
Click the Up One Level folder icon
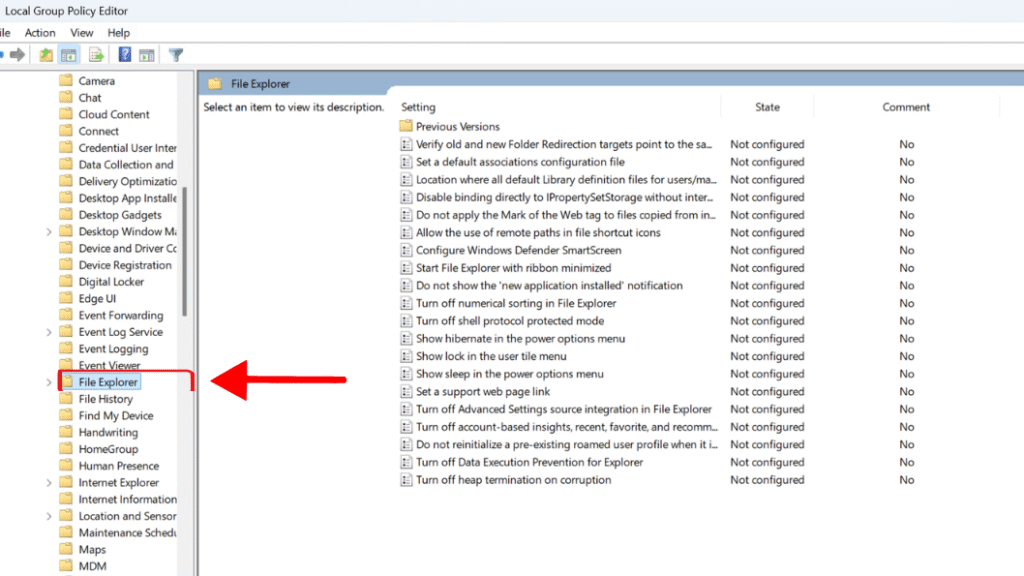click(x=46, y=55)
